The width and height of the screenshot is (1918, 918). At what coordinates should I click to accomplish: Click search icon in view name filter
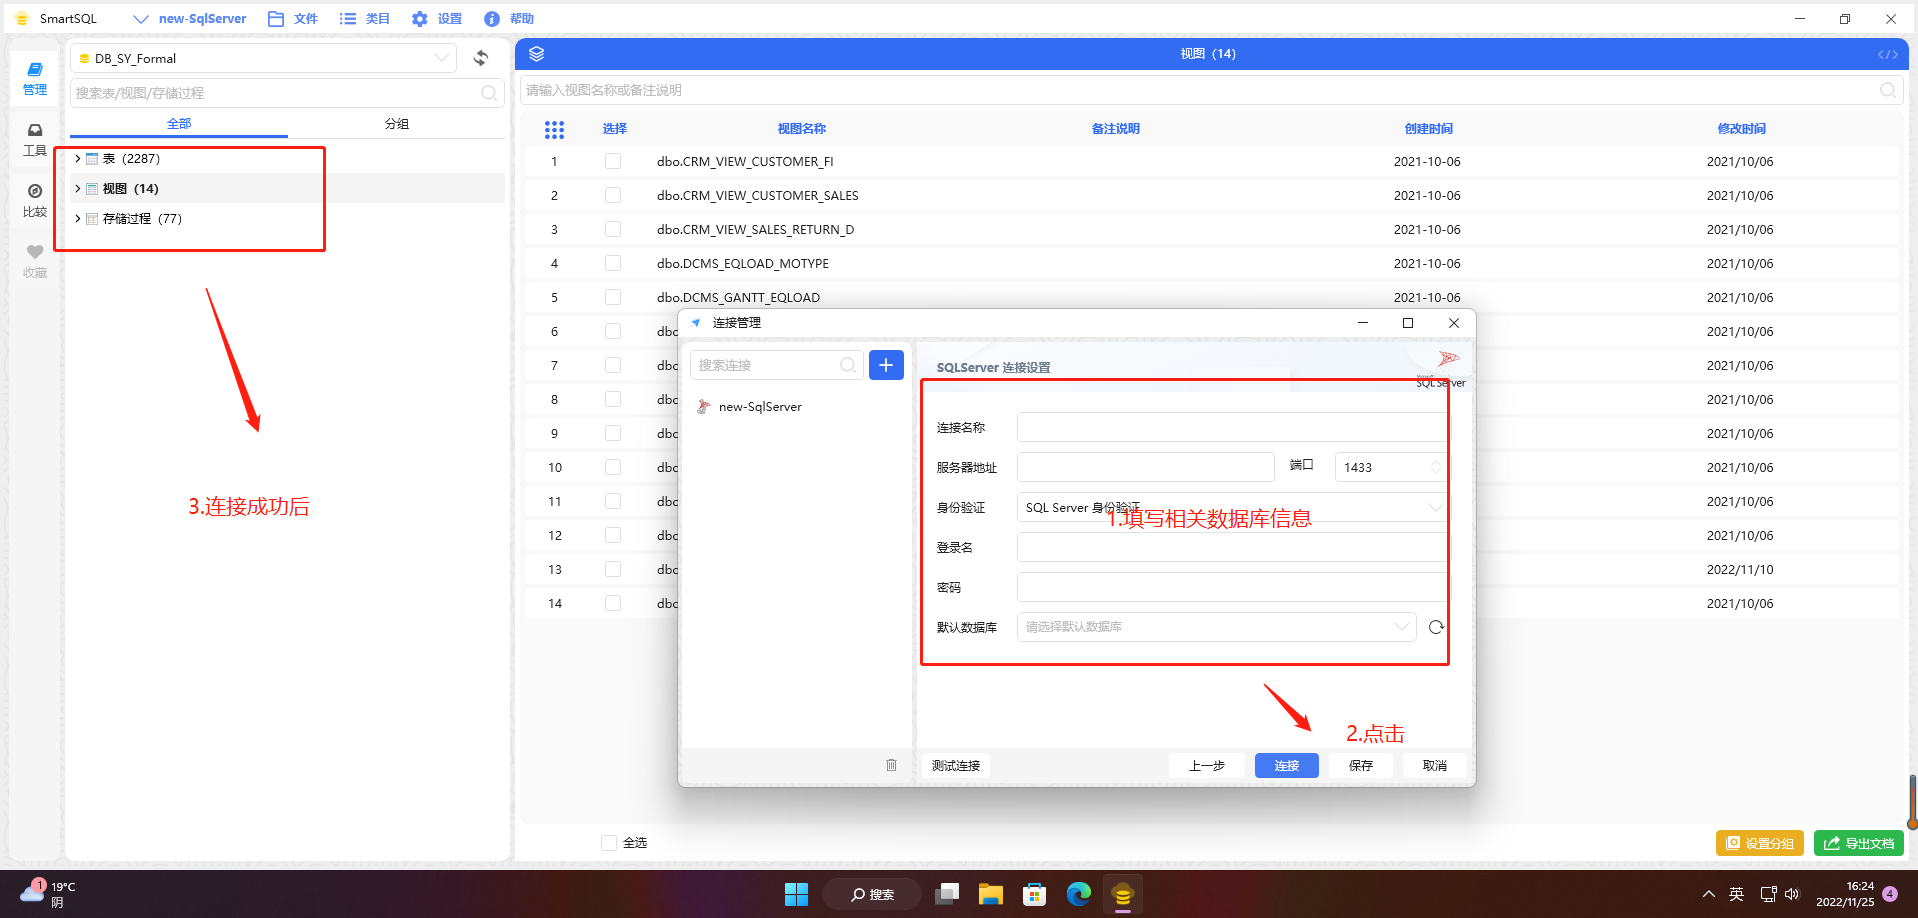pos(1887,90)
